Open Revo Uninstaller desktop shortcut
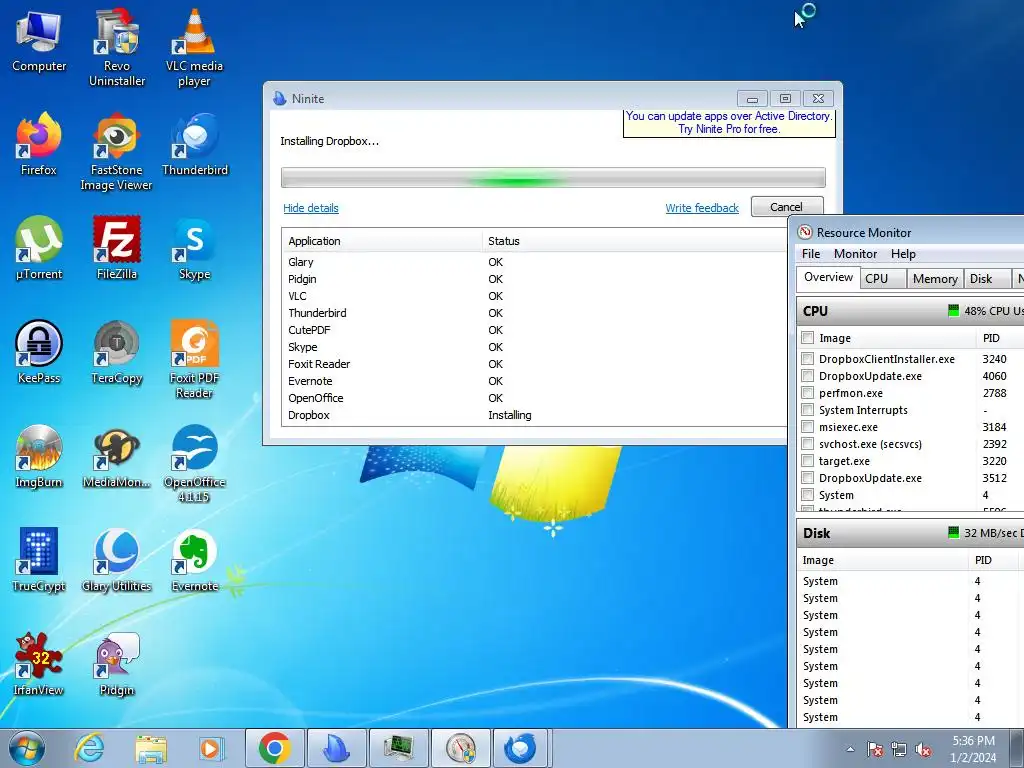The height and width of the screenshot is (768, 1024). 117,49
